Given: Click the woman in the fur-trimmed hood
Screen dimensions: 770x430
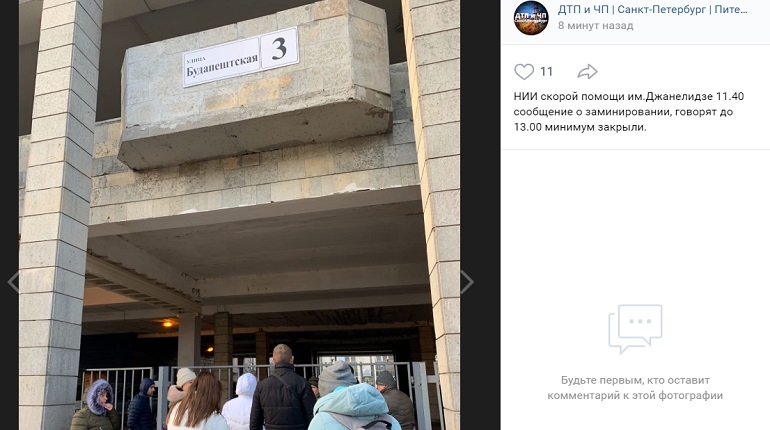Looking at the screenshot, I should click(x=95, y=405).
